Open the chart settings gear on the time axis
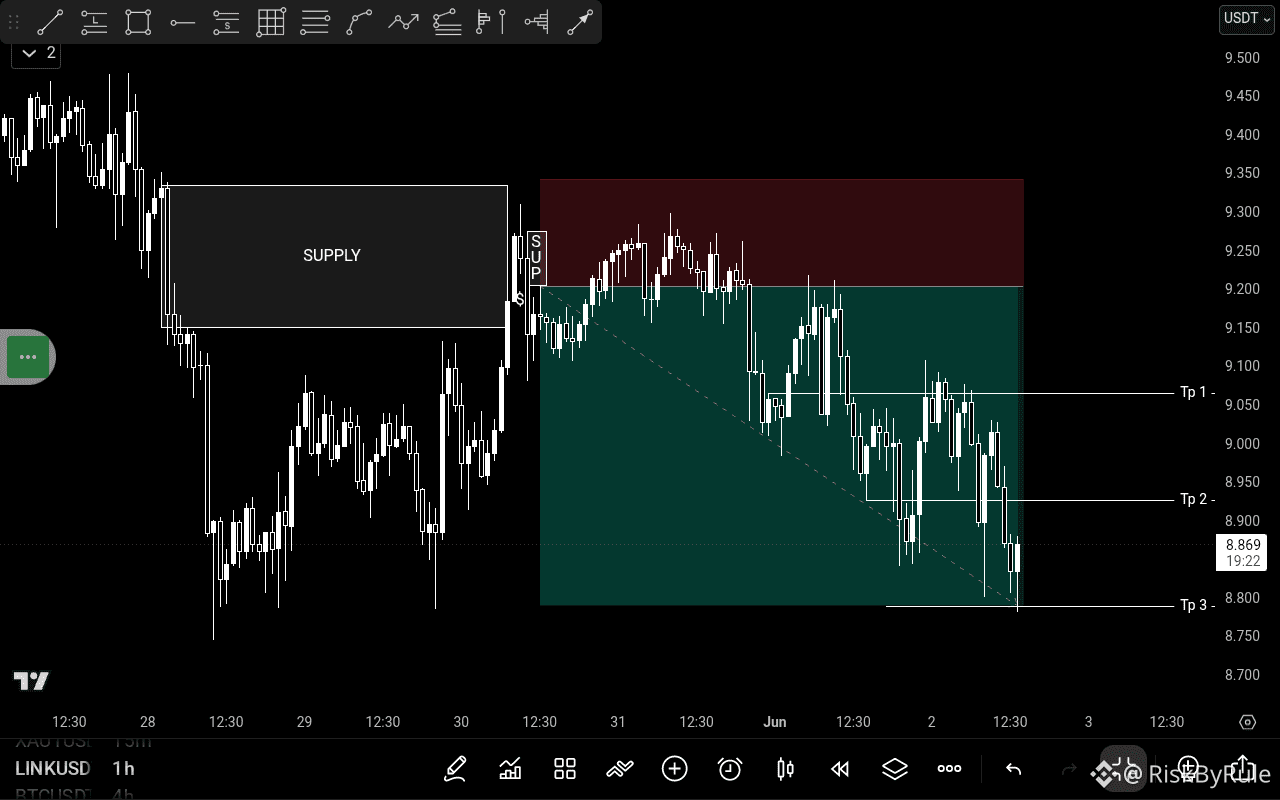This screenshot has width=1280, height=800. click(x=1247, y=722)
